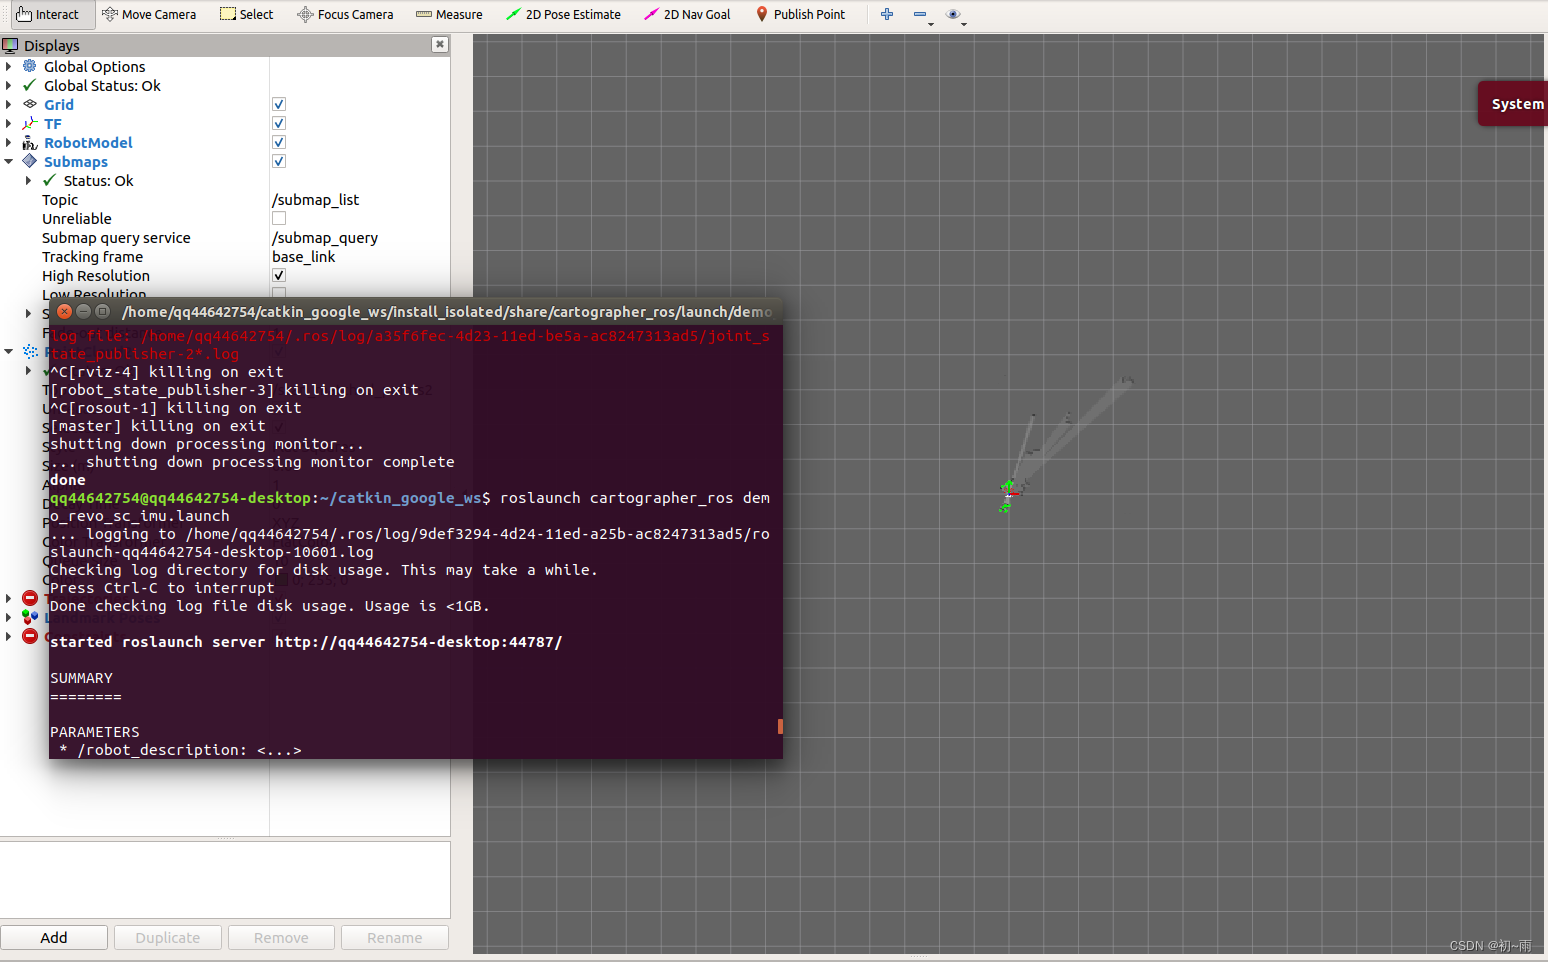Click the red error icon below the cubes icon
This screenshot has width=1548, height=962.
30,636
